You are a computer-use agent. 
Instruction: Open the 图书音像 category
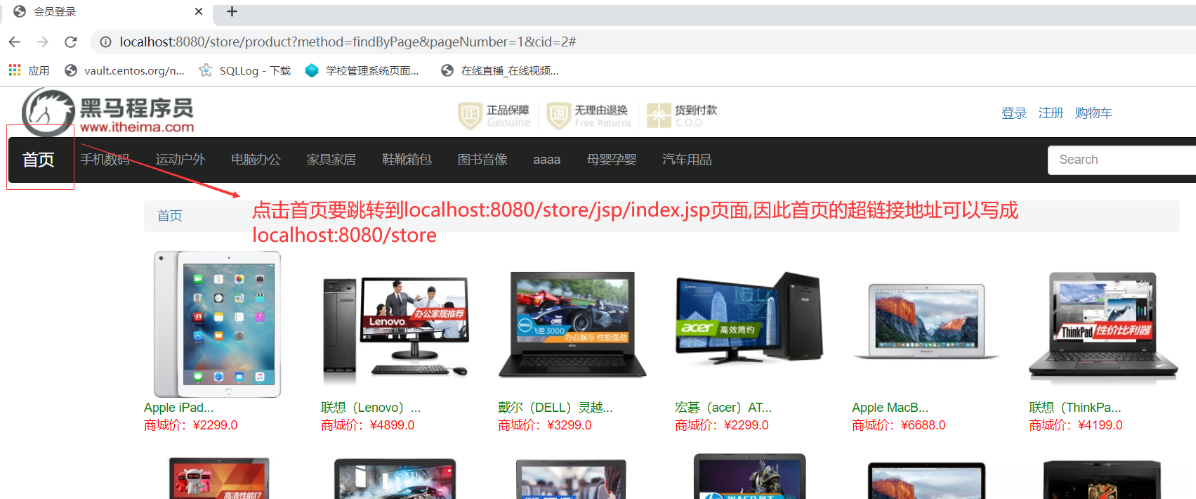click(483, 159)
